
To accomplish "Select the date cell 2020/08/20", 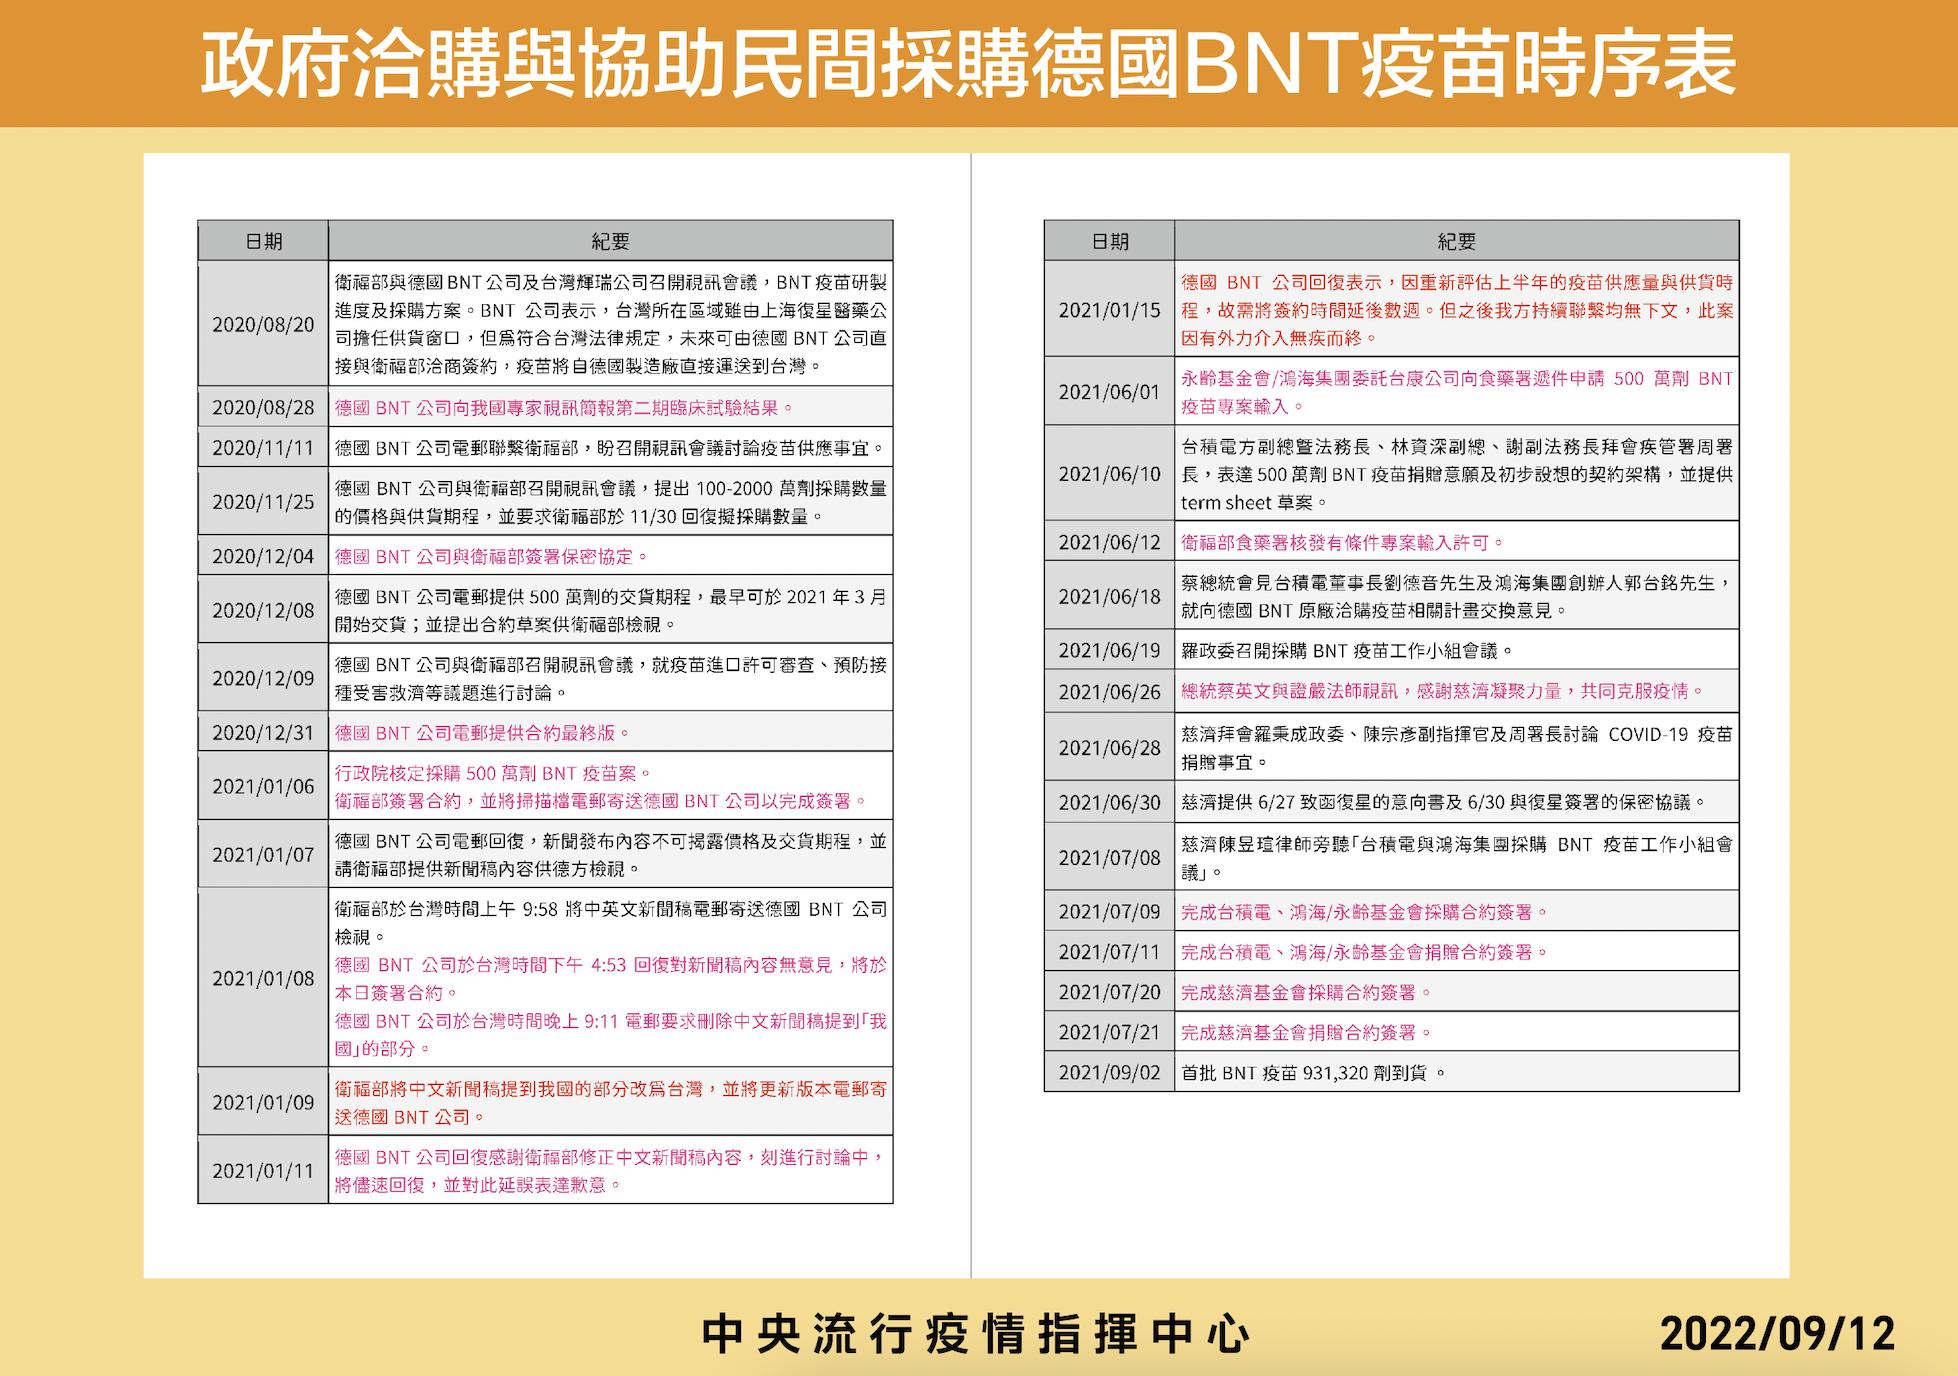I will click(263, 324).
